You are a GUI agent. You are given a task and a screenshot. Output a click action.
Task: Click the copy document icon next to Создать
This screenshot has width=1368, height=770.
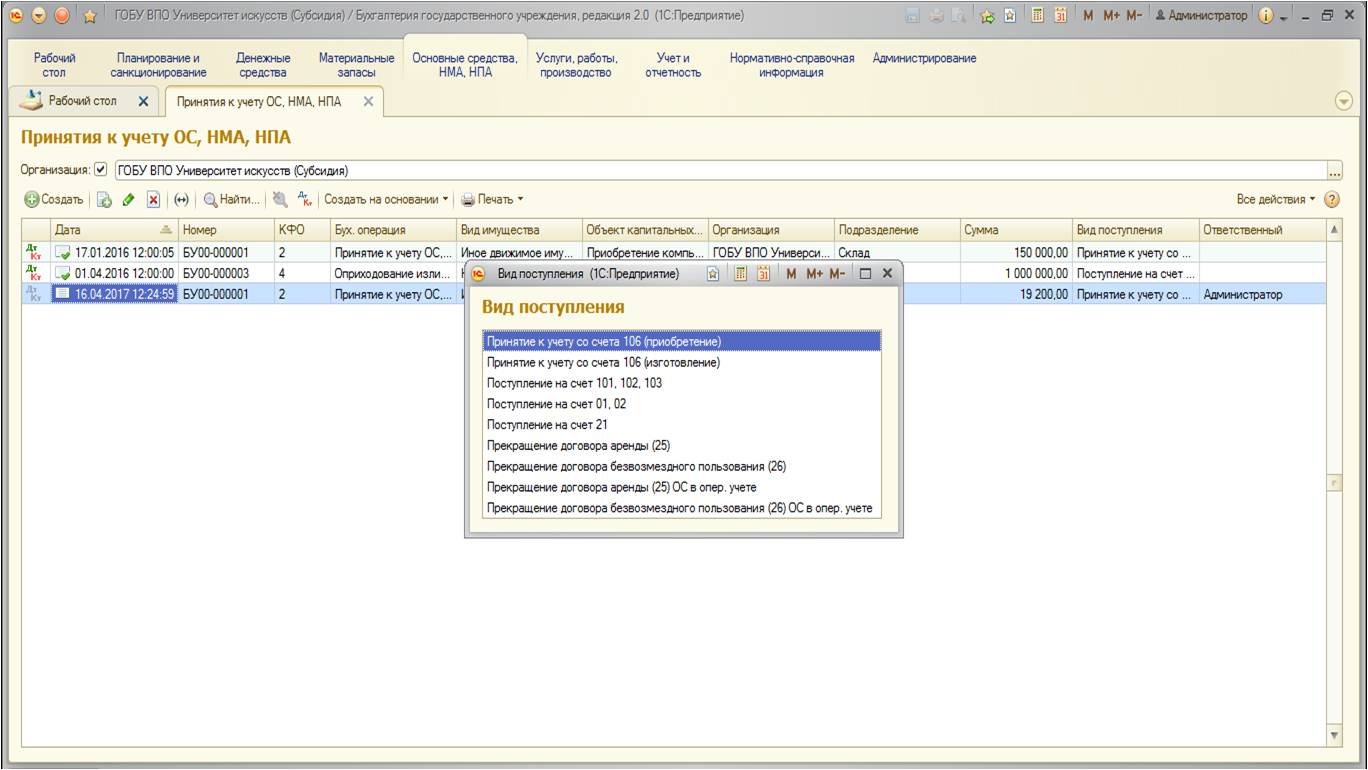(x=104, y=200)
